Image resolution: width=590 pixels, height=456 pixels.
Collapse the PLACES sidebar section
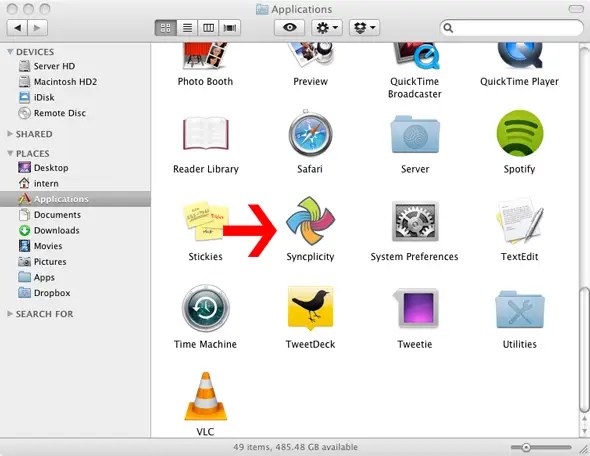pyautogui.click(x=10, y=153)
